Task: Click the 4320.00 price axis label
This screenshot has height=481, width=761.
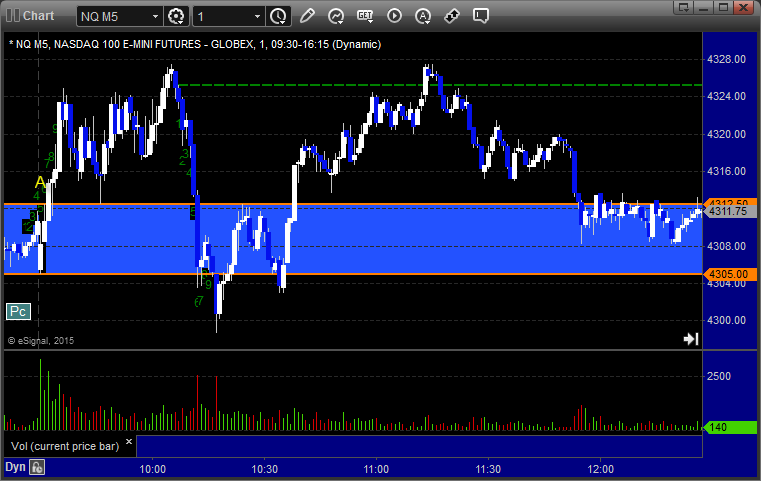Action: tap(727, 134)
